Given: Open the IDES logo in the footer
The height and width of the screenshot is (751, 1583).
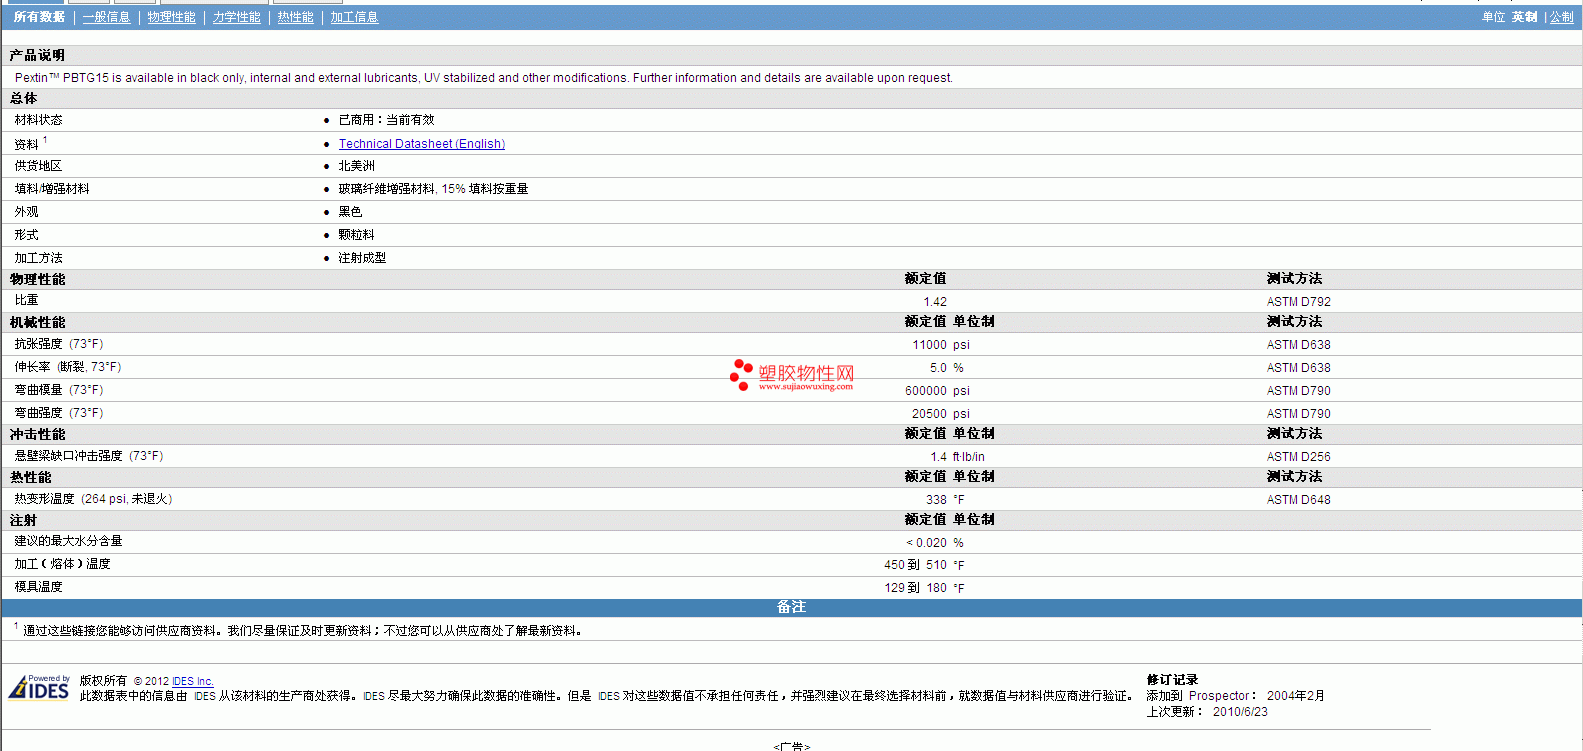Looking at the screenshot, I should [x=39, y=687].
